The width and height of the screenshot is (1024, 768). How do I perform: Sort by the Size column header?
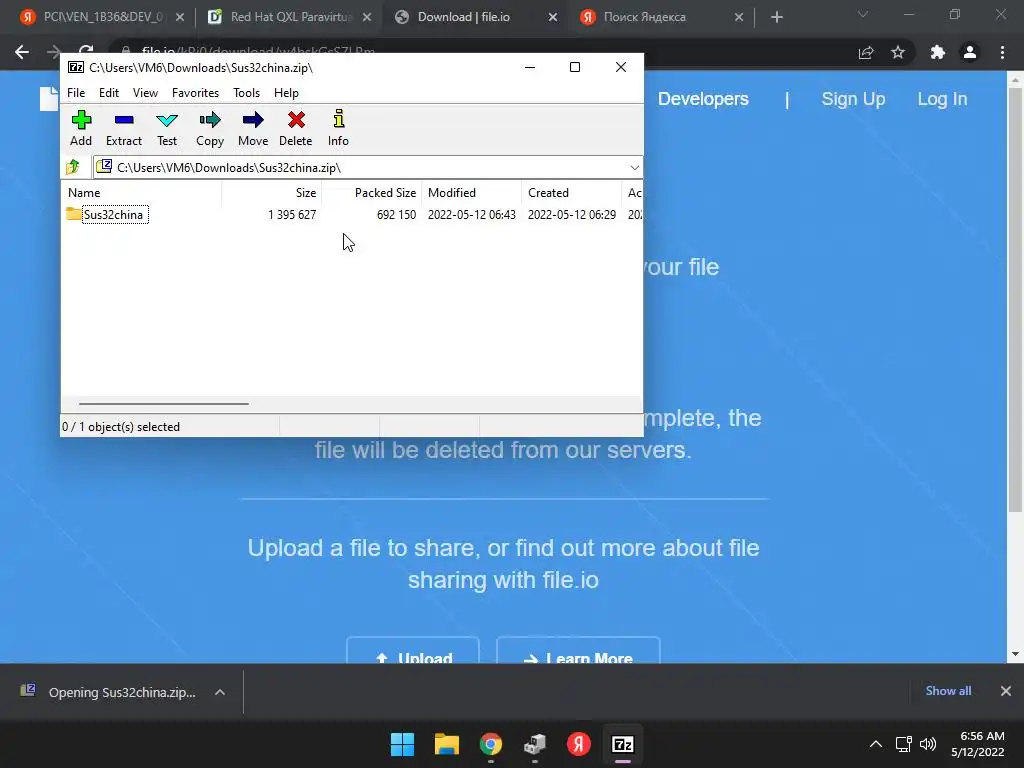272,193
